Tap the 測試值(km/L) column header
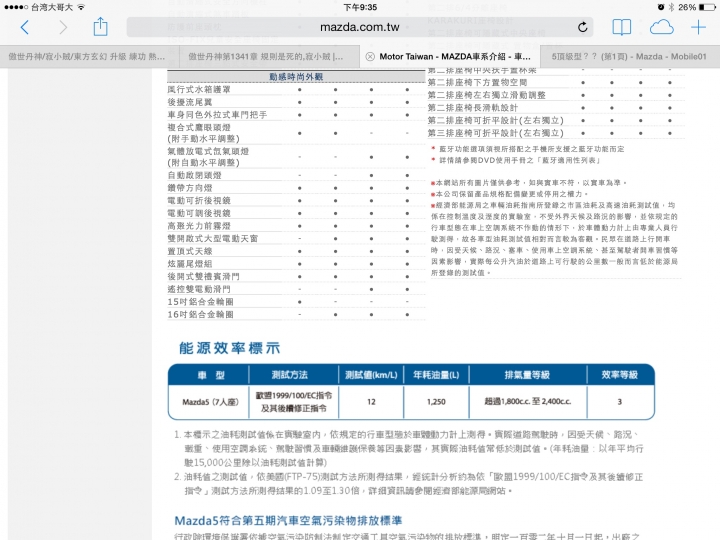The height and width of the screenshot is (540, 720). coord(371,375)
